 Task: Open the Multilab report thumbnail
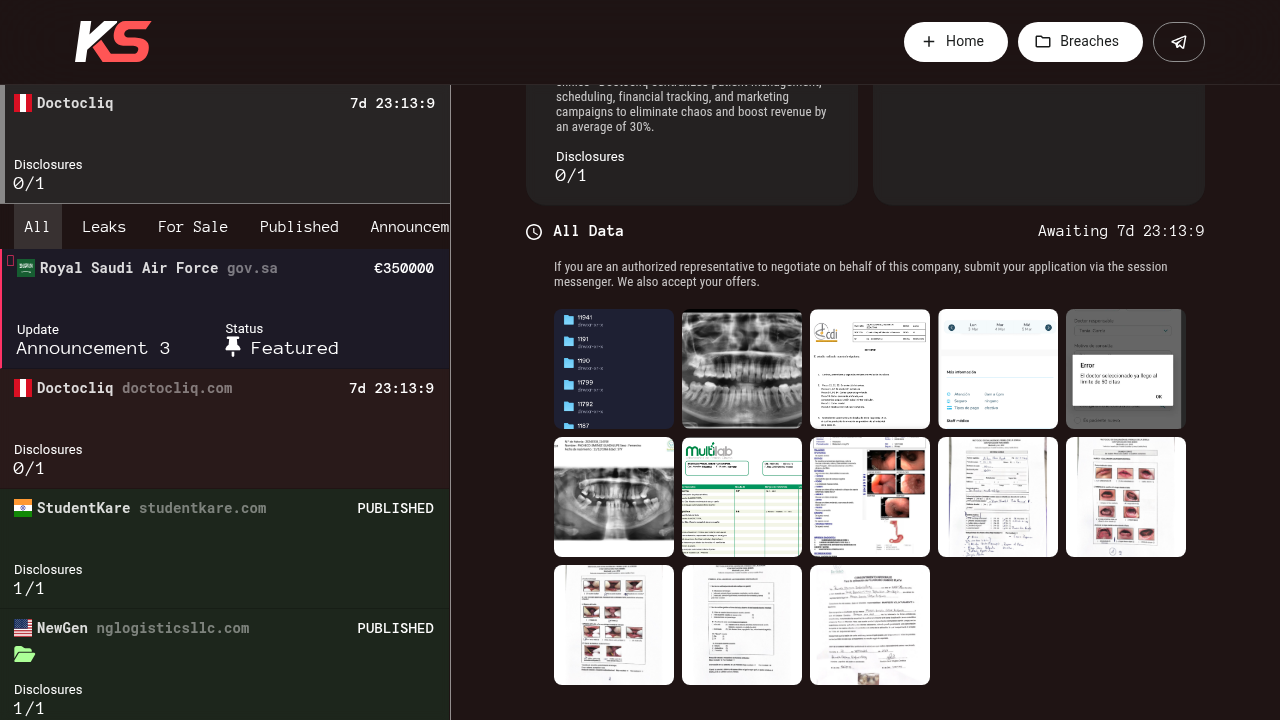742,497
